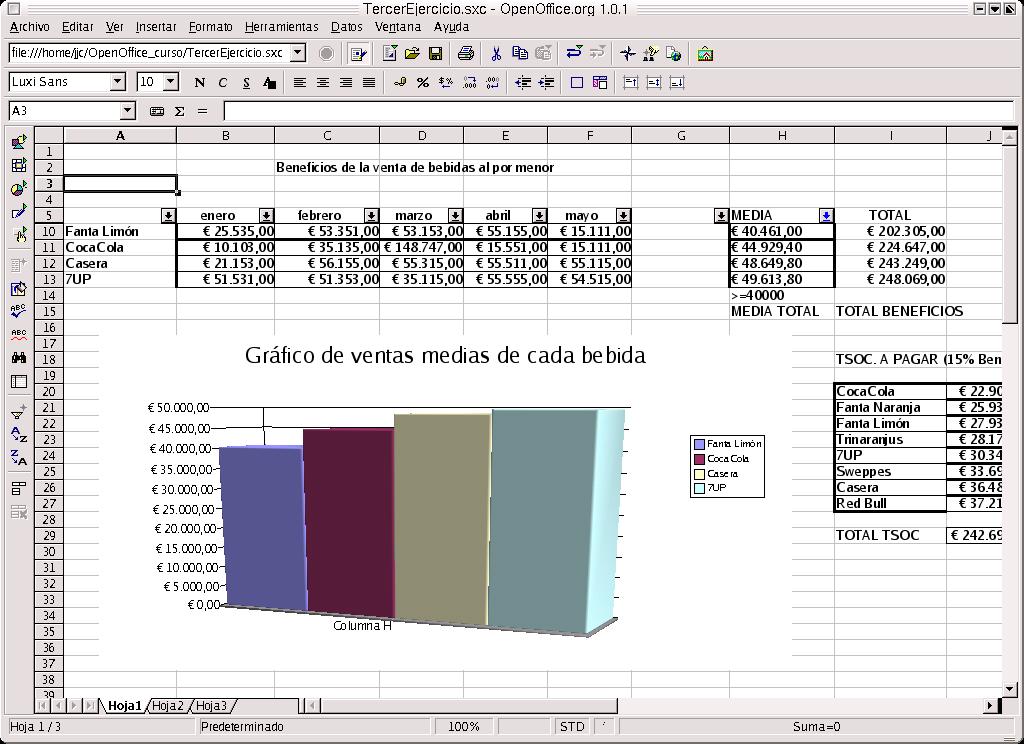Sort descending with the Z-A icon
1024x744 pixels.
(19, 458)
